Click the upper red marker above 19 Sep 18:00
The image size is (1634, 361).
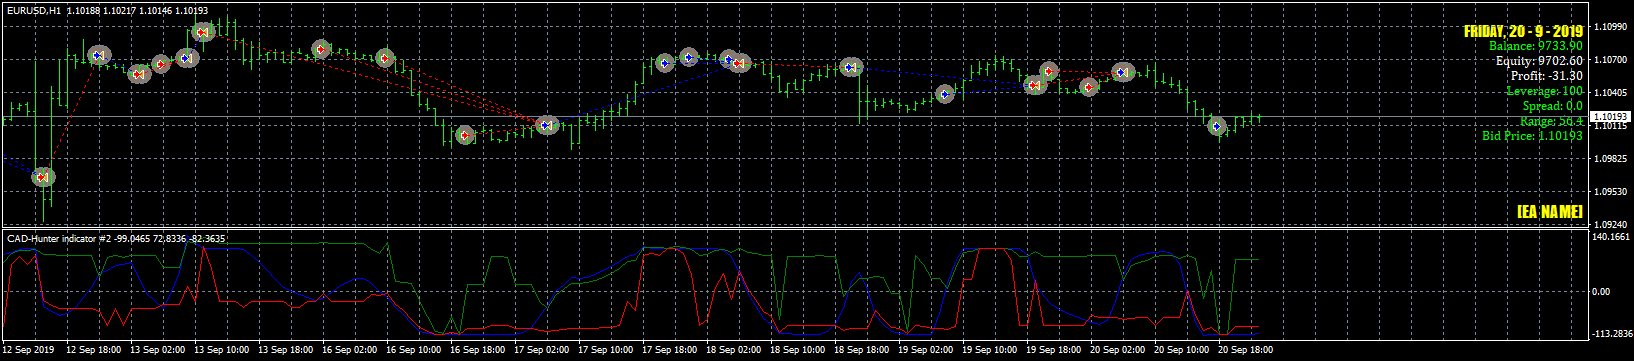[1048, 71]
